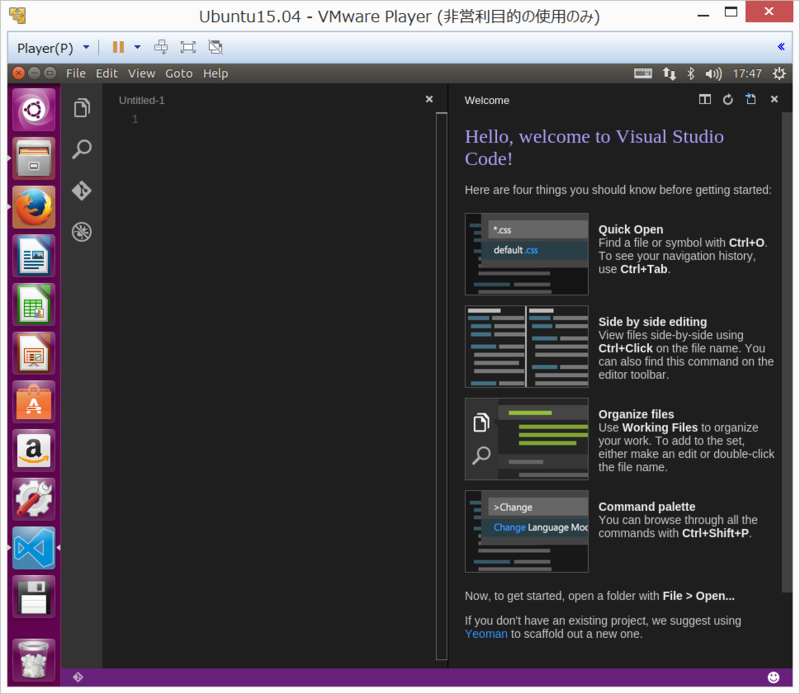
Task: Click the split editor icon in Welcome tab
Action: 705,99
